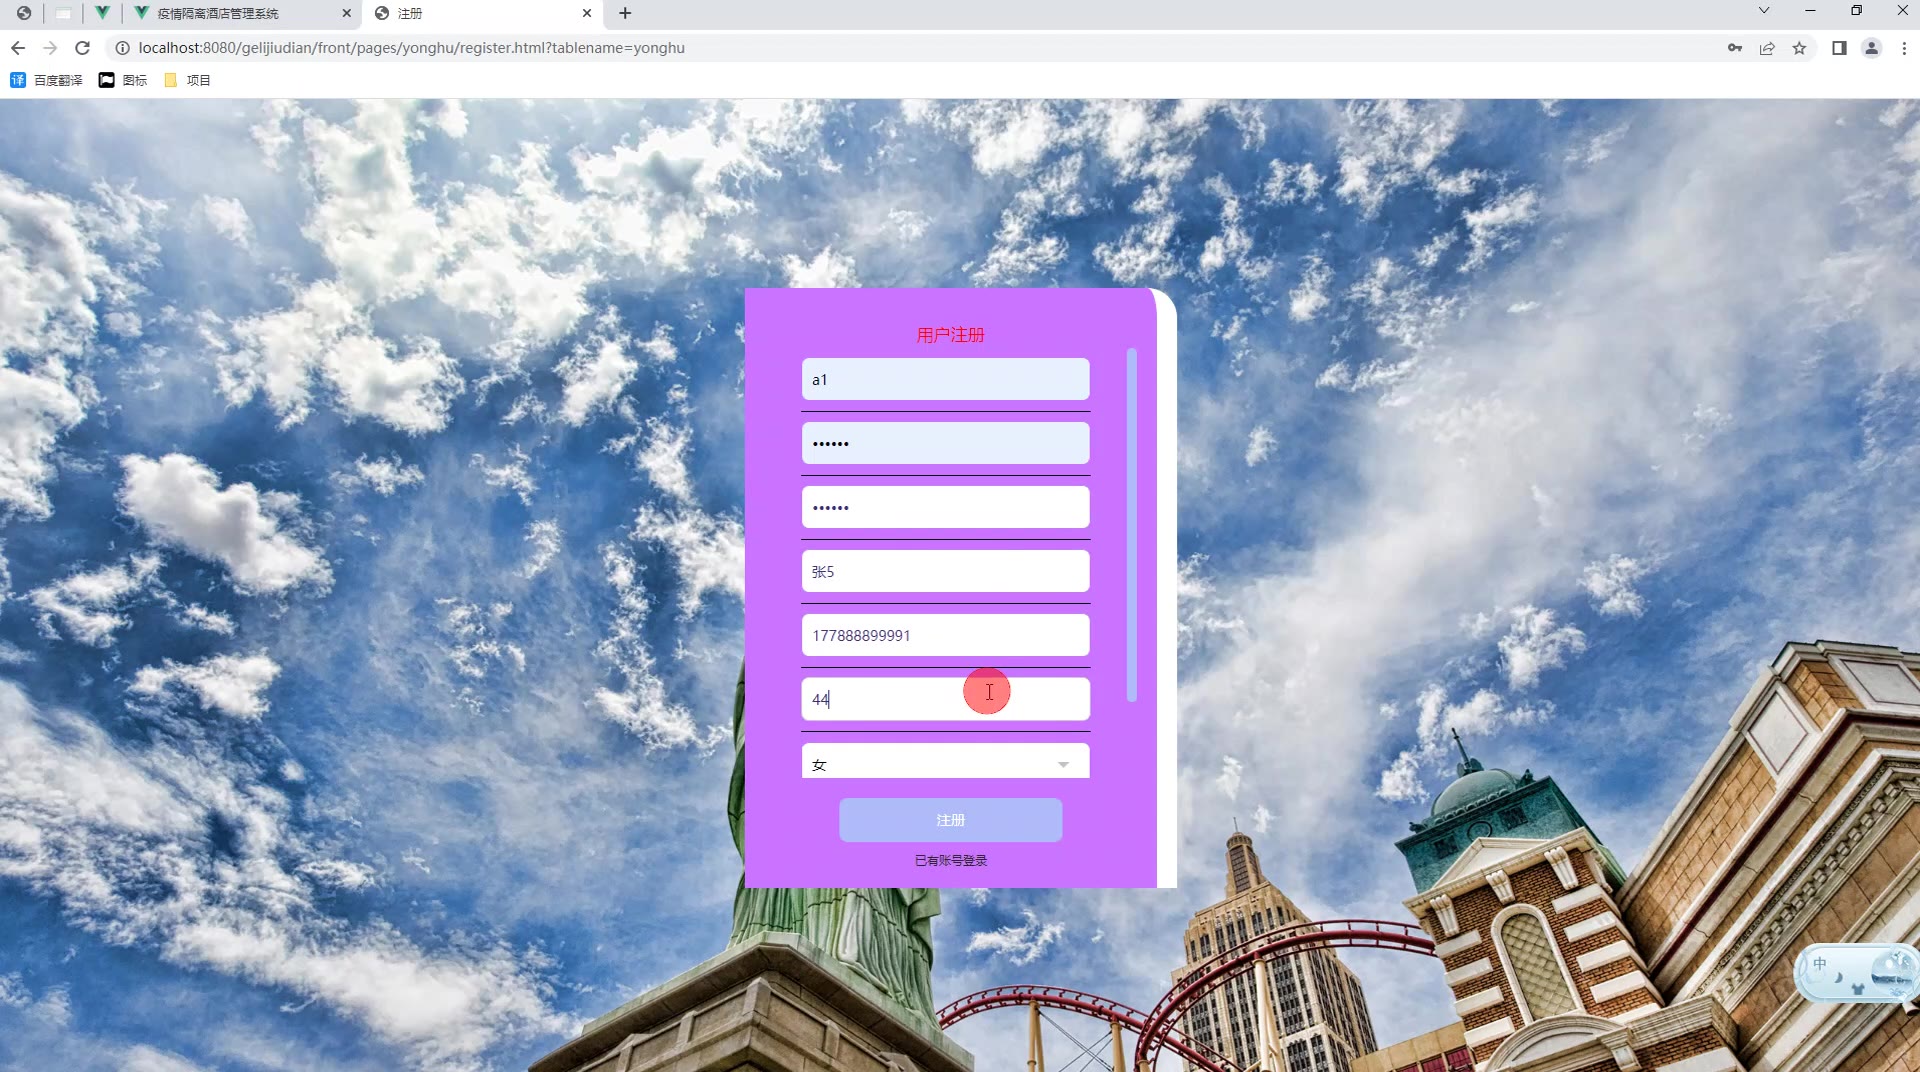Click the name field containing 张5
Image resolution: width=1920 pixels, height=1072 pixels.
click(945, 571)
